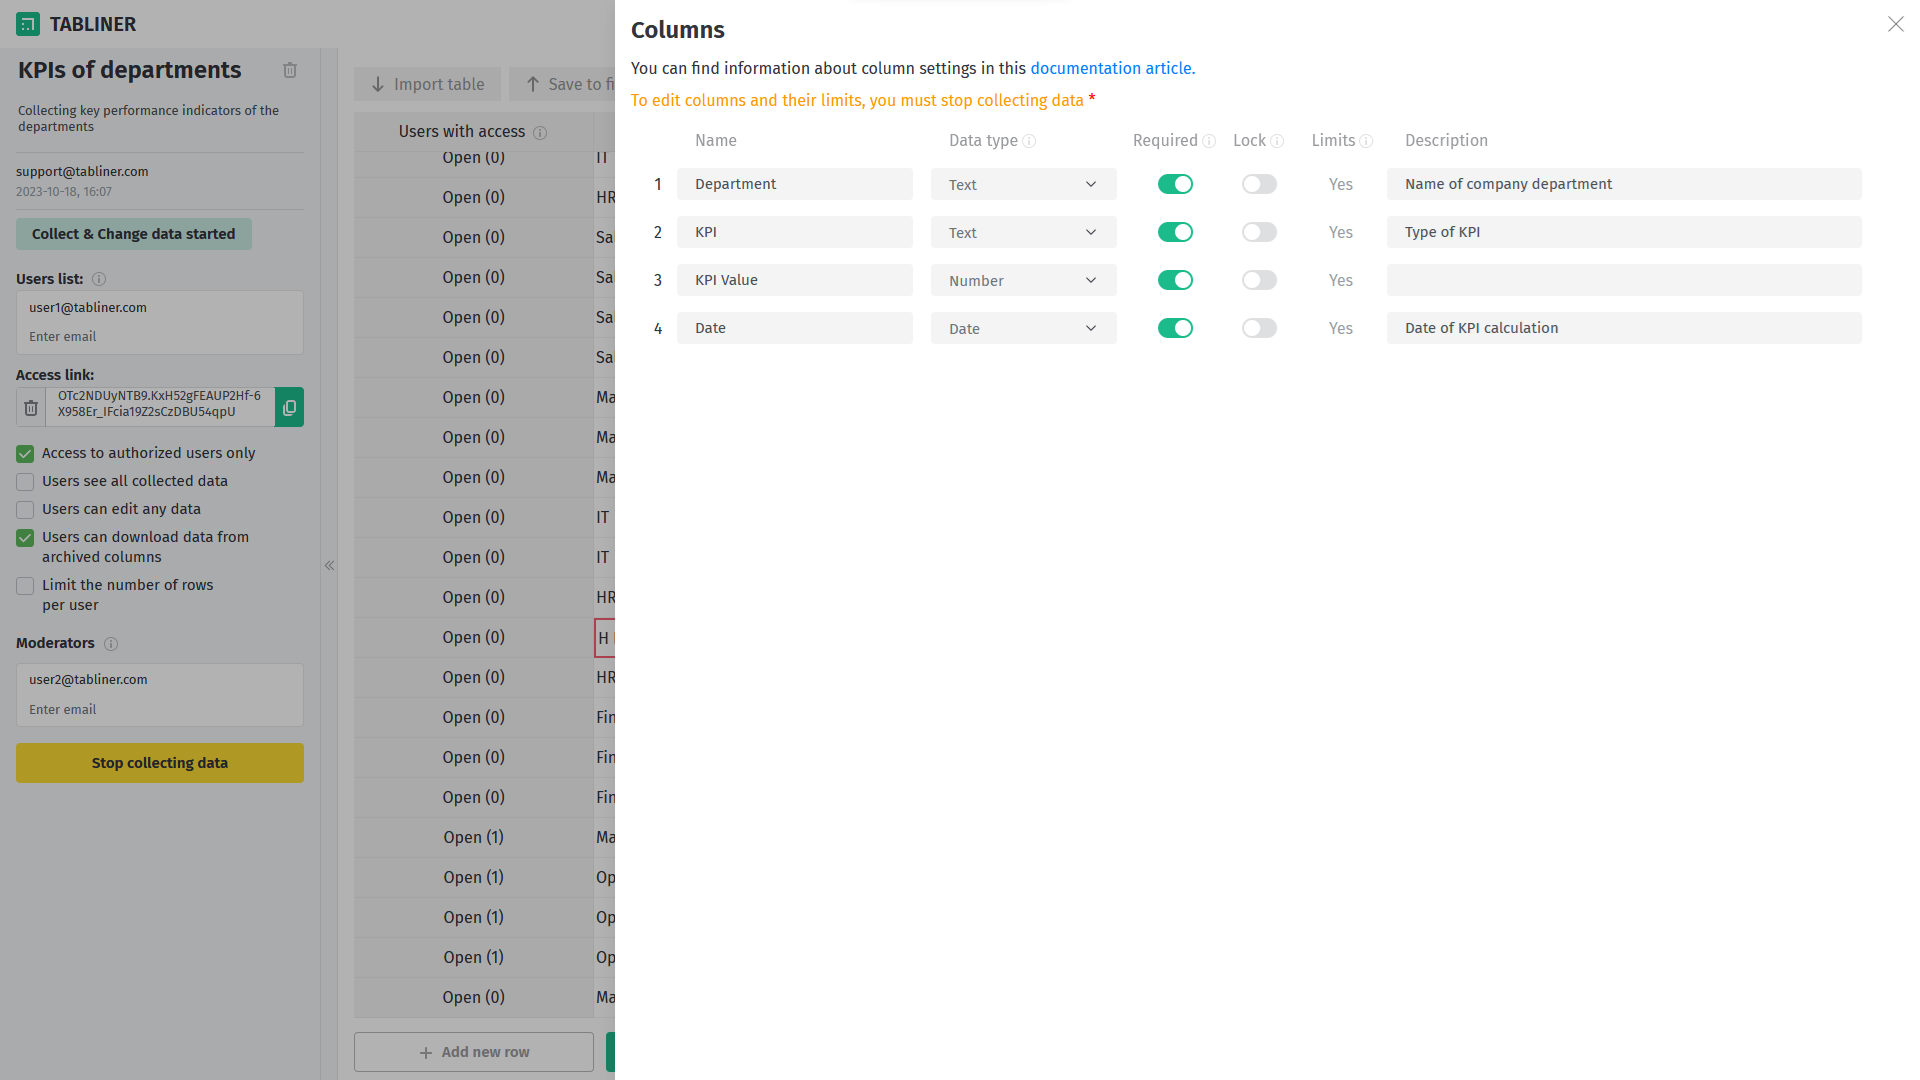Copy the access link
The height and width of the screenshot is (1080, 1920).
click(289, 407)
